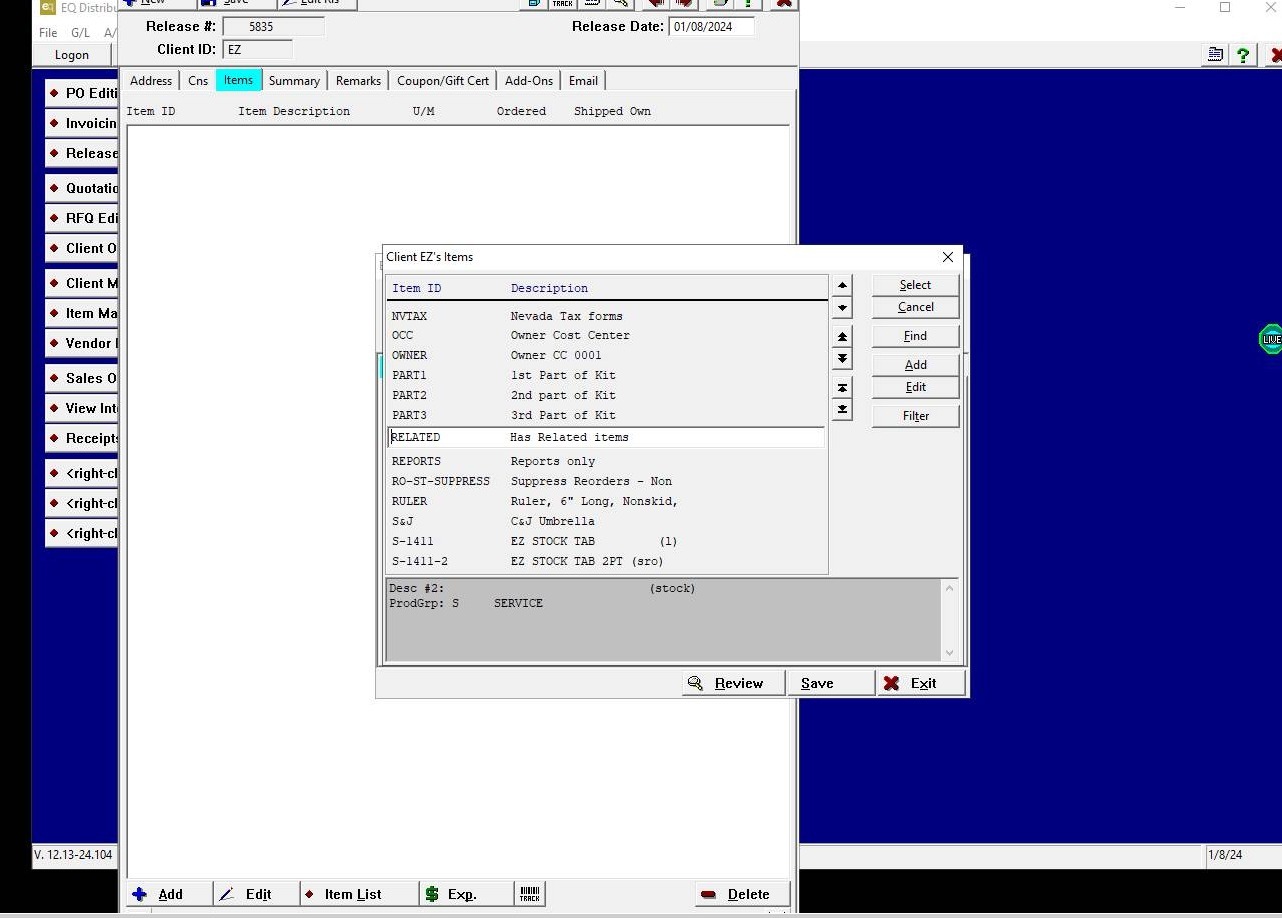Click Edit with pencil in bottom toolbar
Image resolution: width=1282 pixels, height=918 pixels.
(257, 894)
